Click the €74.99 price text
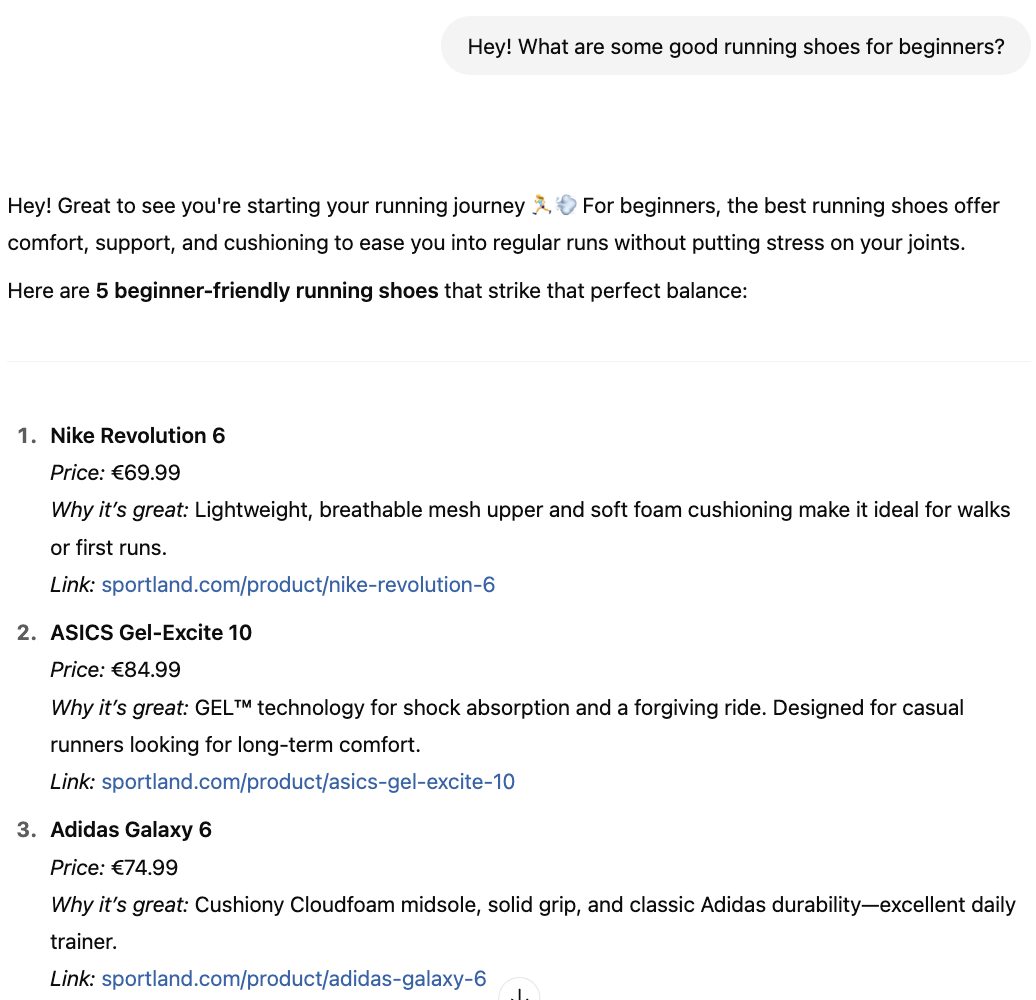This screenshot has height=1000, width=1036. point(145,867)
